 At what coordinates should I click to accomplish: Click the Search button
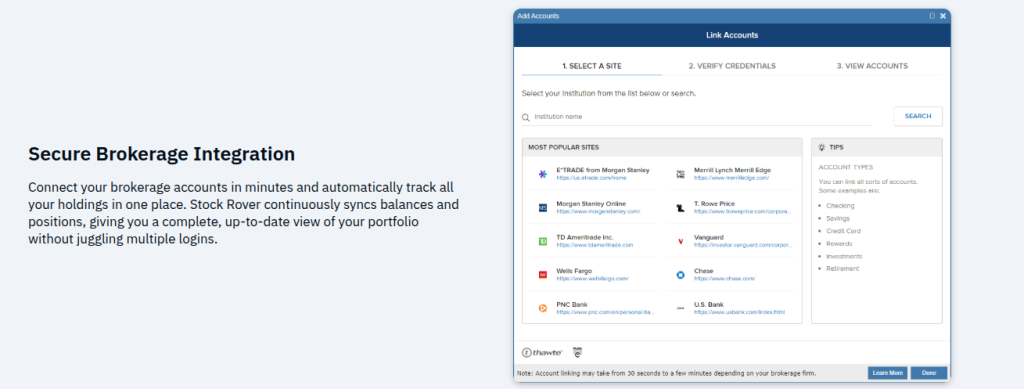click(918, 116)
